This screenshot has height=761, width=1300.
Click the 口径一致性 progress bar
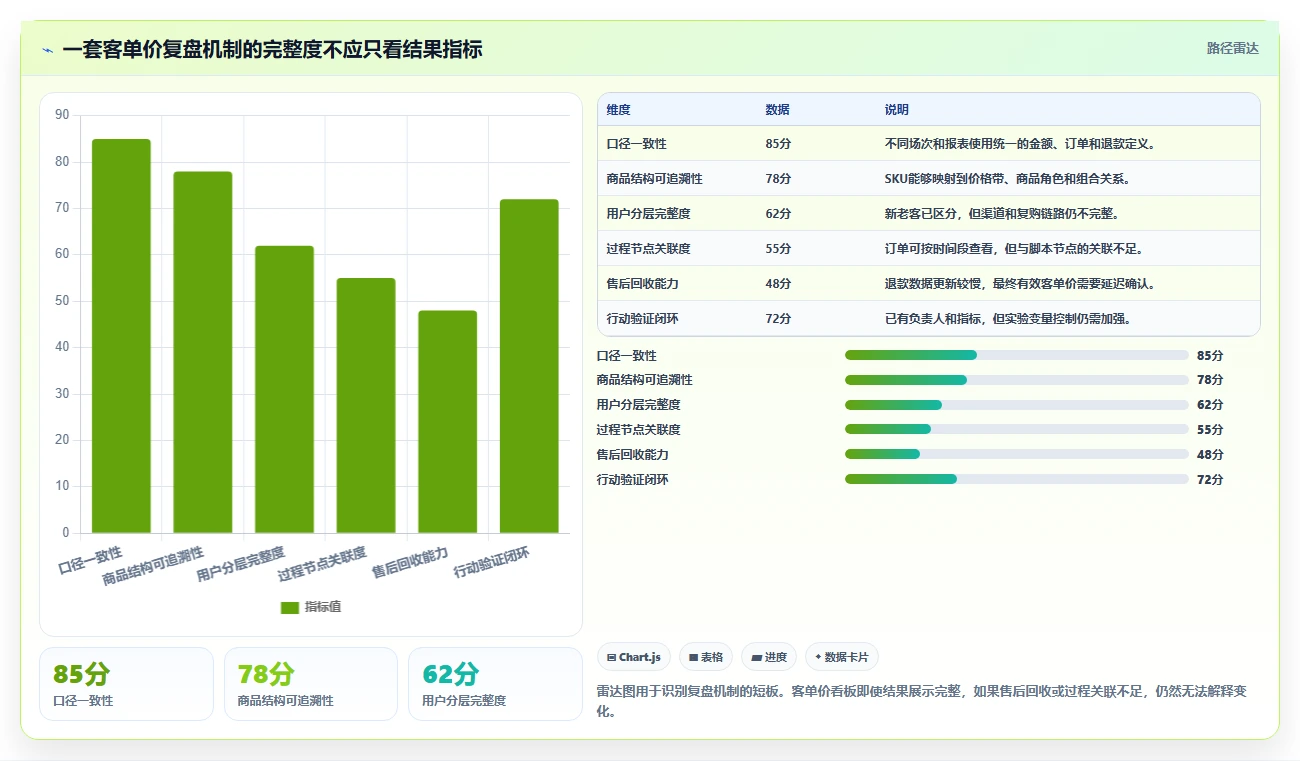[x=1017, y=355]
